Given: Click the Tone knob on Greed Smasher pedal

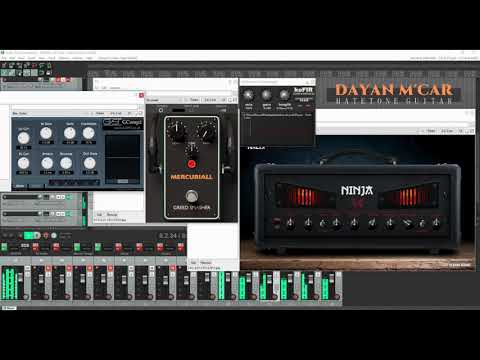Looking at the screenshot, I should pyautogui.click(x=192, y=151).
